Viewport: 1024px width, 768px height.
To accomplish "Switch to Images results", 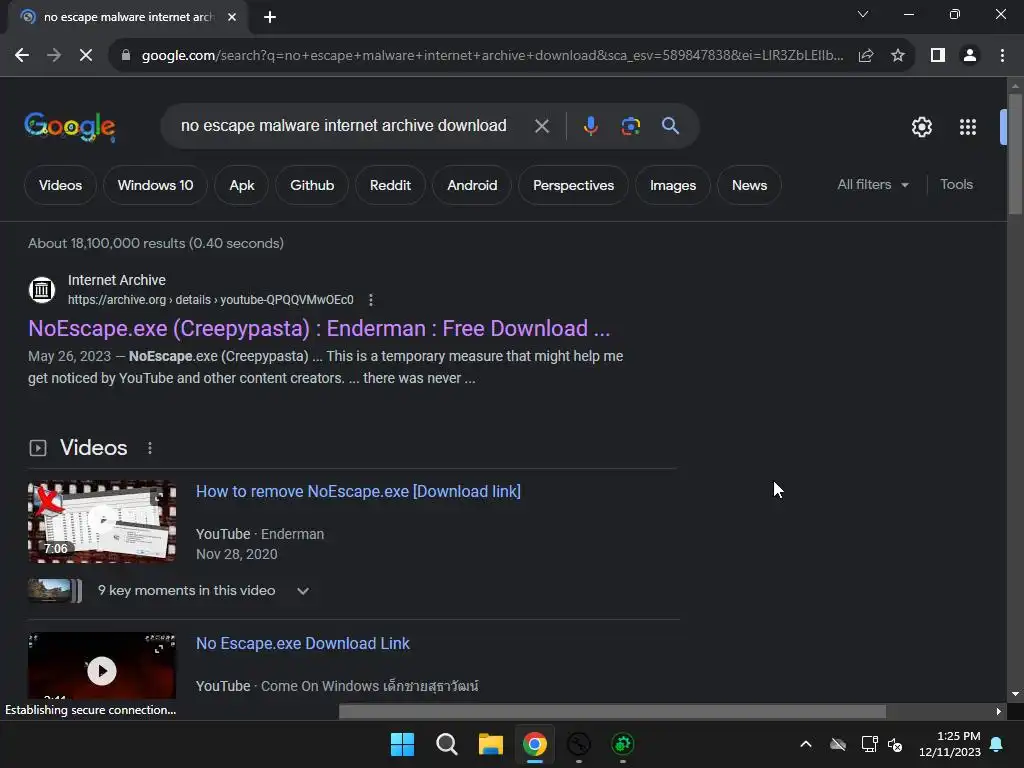I will point(673,185).
